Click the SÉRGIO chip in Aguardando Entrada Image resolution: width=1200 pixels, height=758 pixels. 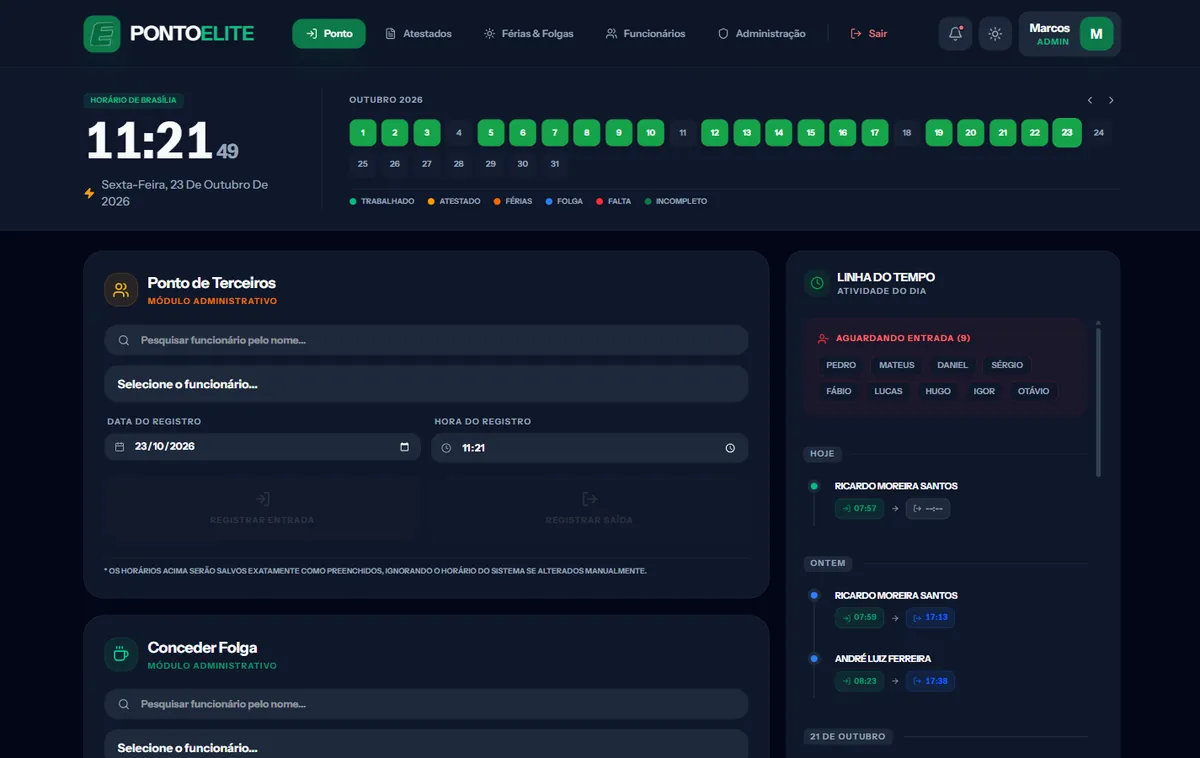[1007, 365]
